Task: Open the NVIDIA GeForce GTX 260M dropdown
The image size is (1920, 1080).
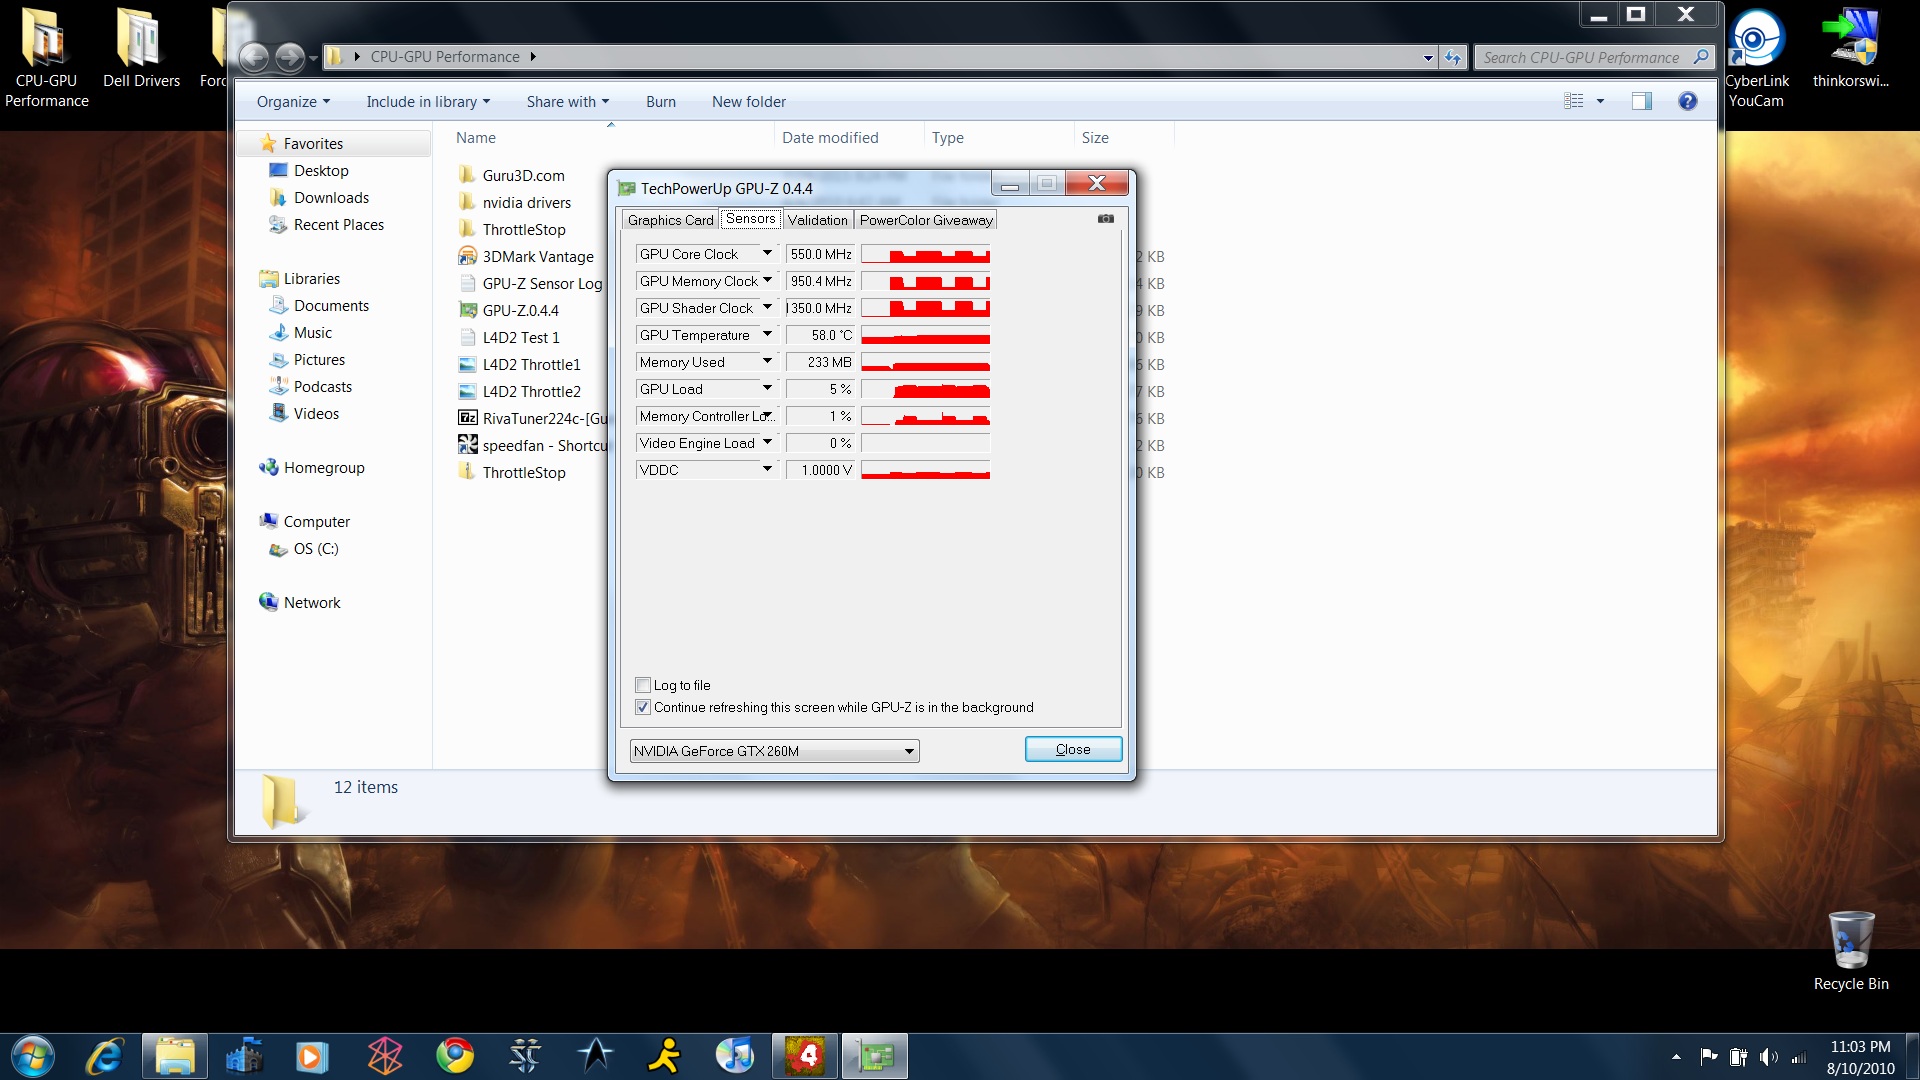Action: coord(774,751)
